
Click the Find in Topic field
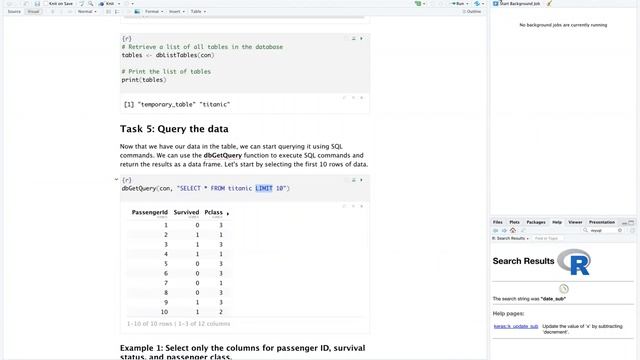coord(548,238)
